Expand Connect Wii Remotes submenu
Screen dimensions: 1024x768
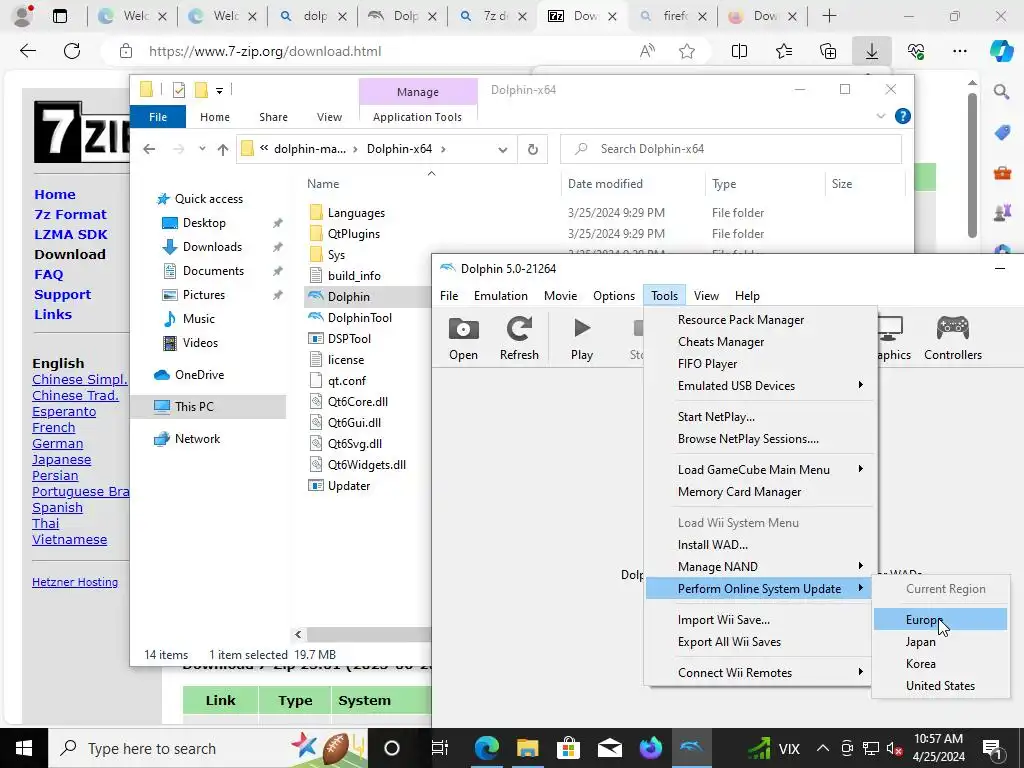tap(759, 673)
